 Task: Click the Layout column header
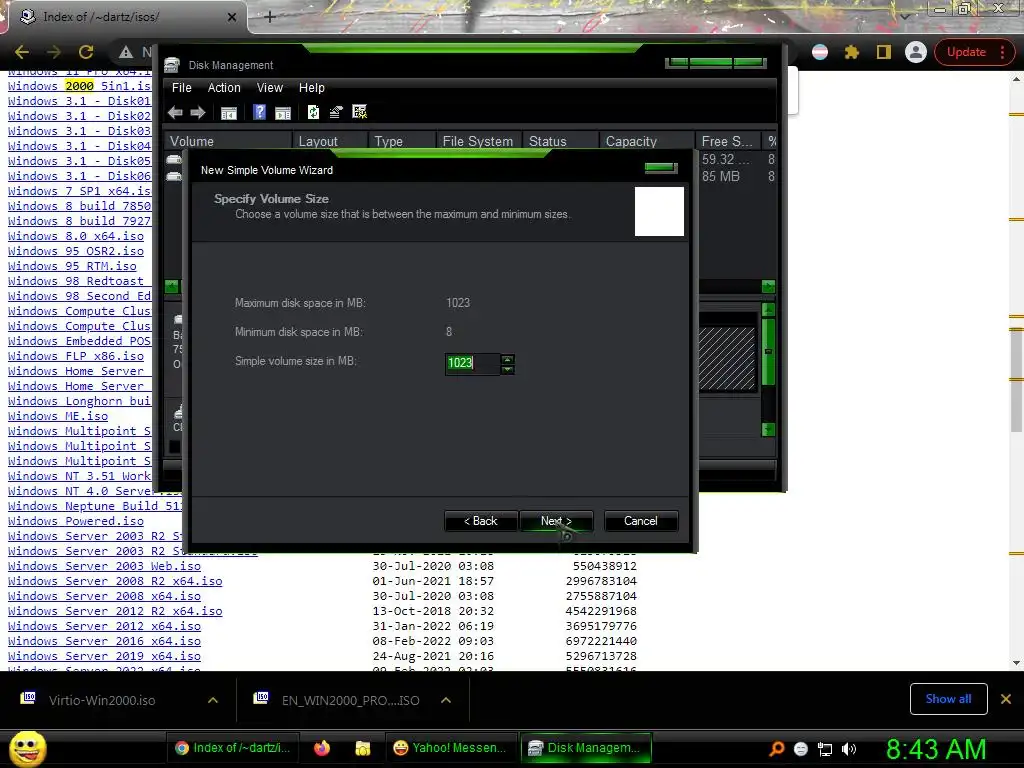(330, 141)
